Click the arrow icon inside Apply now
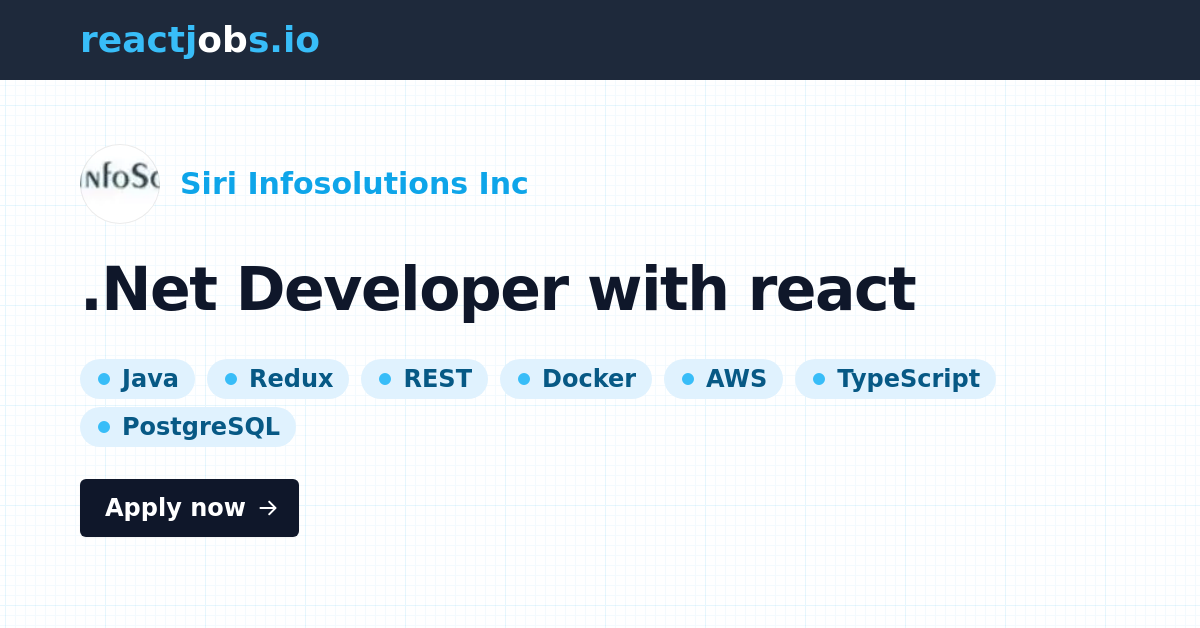Viewport: 1200px width, 628px height. click(x=267, y=508)
